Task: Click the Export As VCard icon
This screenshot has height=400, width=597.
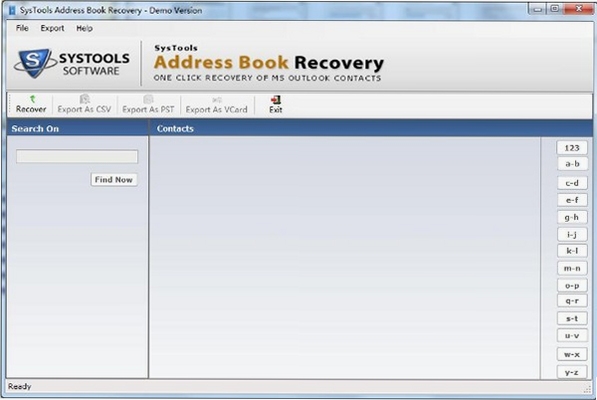Action: tap(217, 100)
